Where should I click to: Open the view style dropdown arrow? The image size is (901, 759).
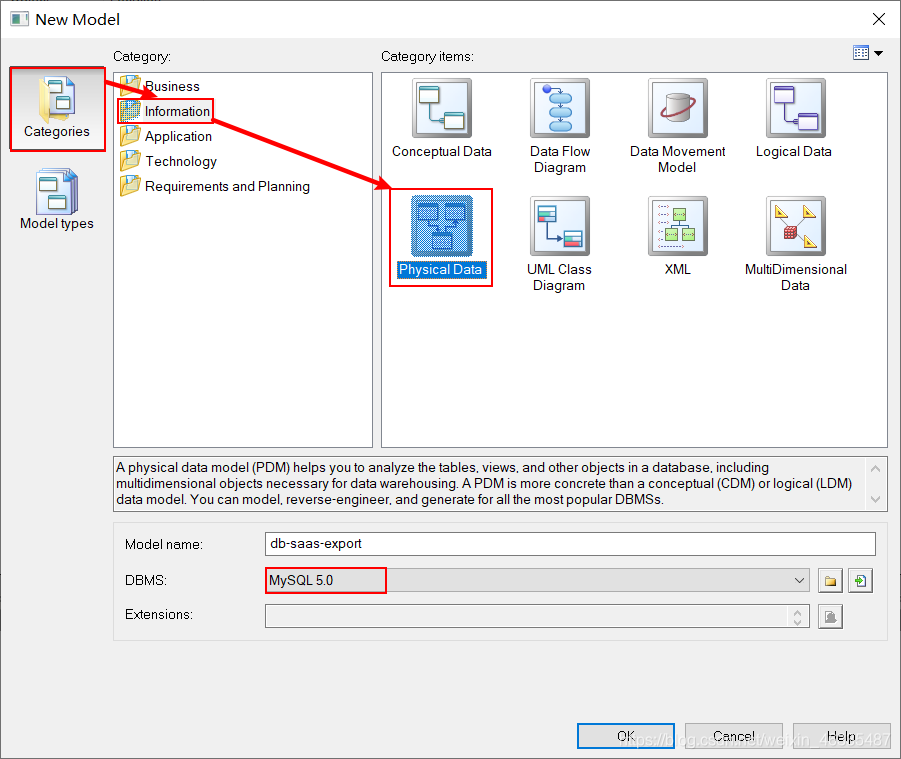pos(878,53)
